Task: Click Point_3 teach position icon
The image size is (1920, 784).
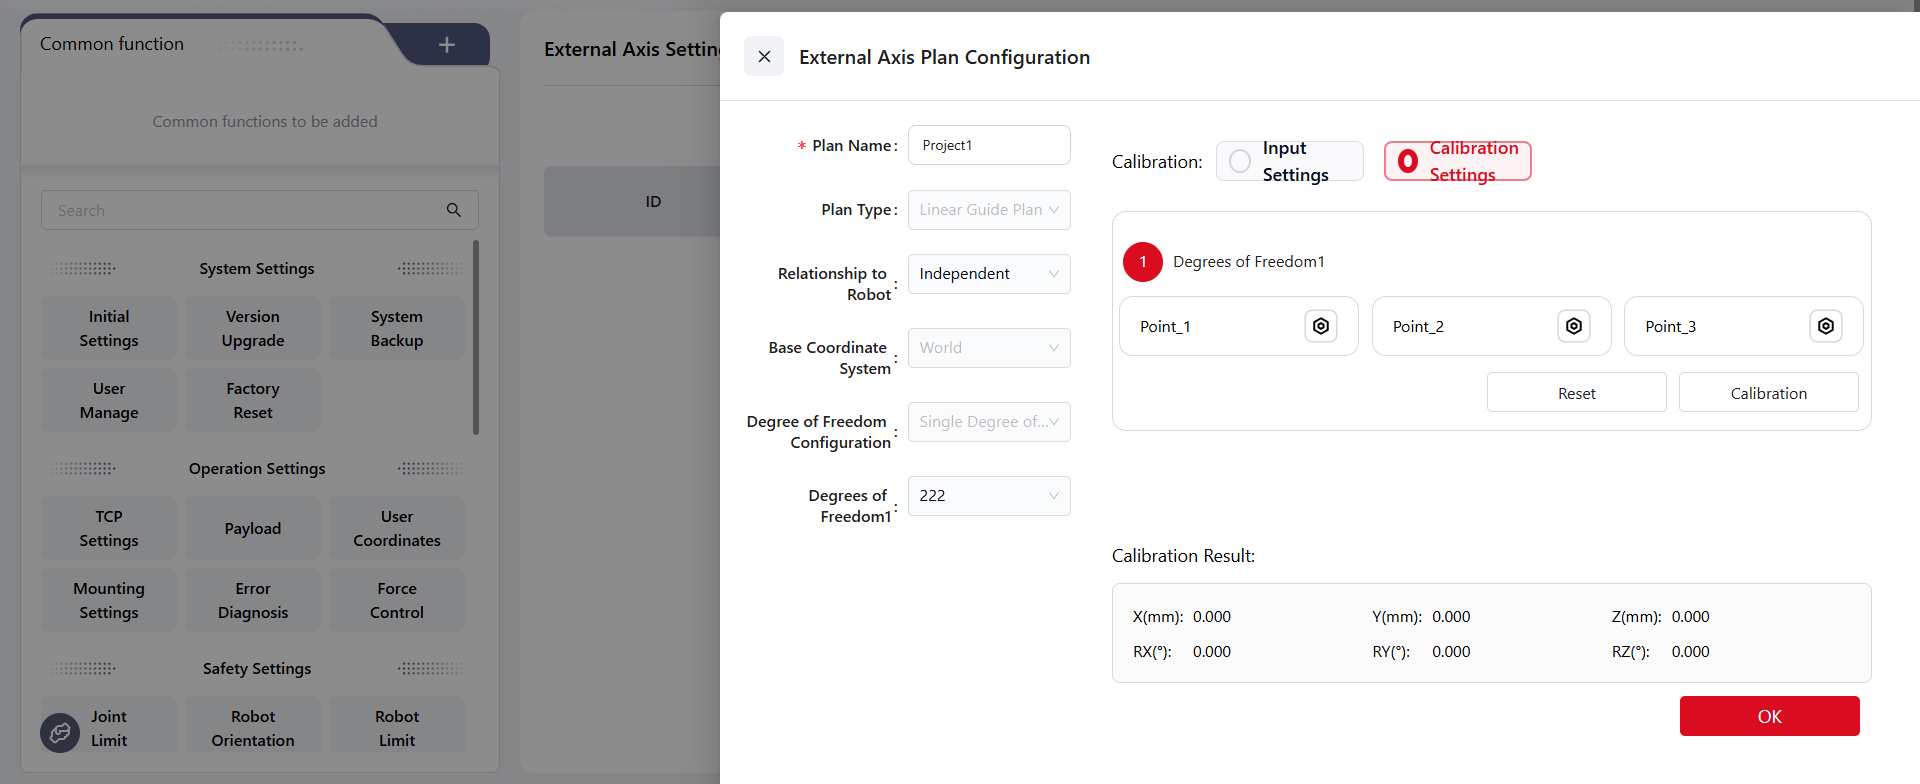Action: point(1825,326)
